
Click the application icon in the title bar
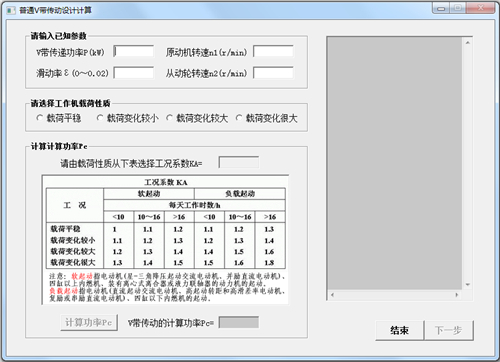[11, 10]
